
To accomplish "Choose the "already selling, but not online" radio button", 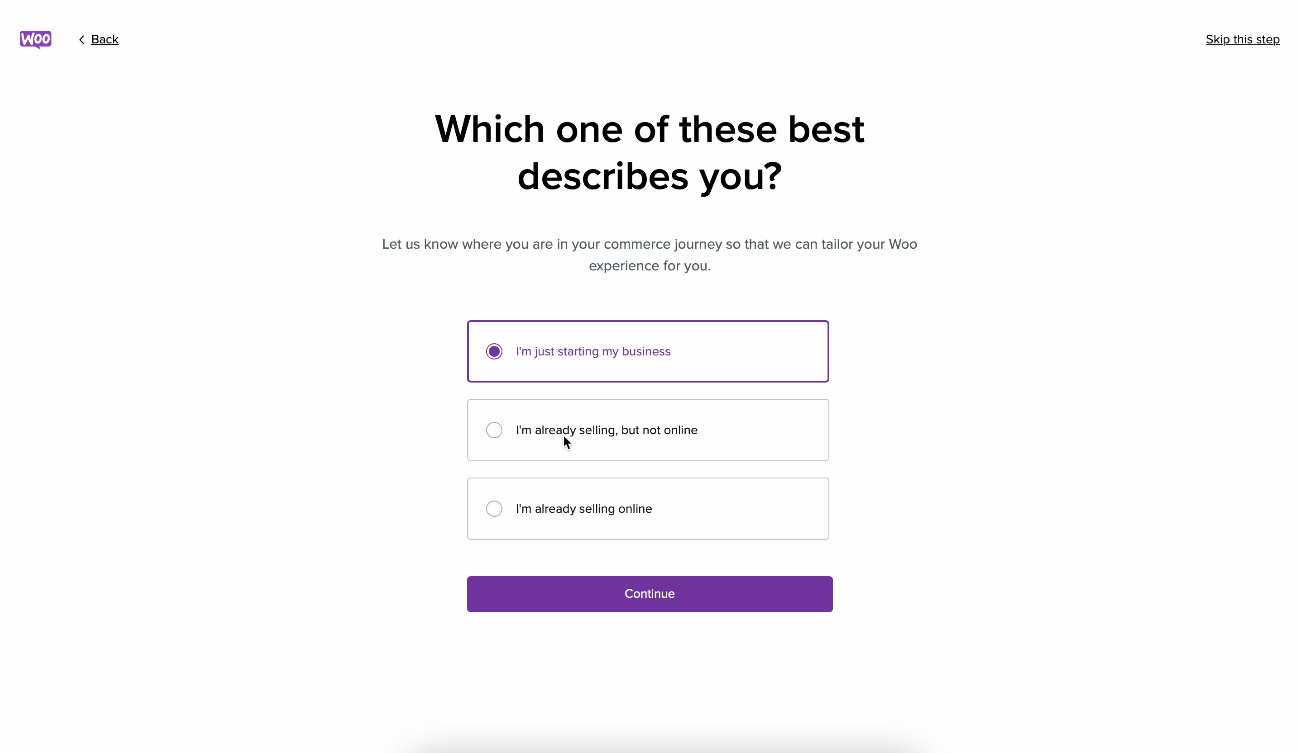I will [494, 430].
